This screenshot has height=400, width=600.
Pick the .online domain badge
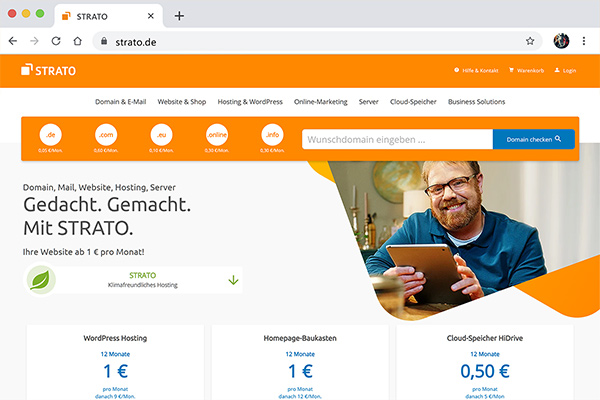click(x=216, y=135)
